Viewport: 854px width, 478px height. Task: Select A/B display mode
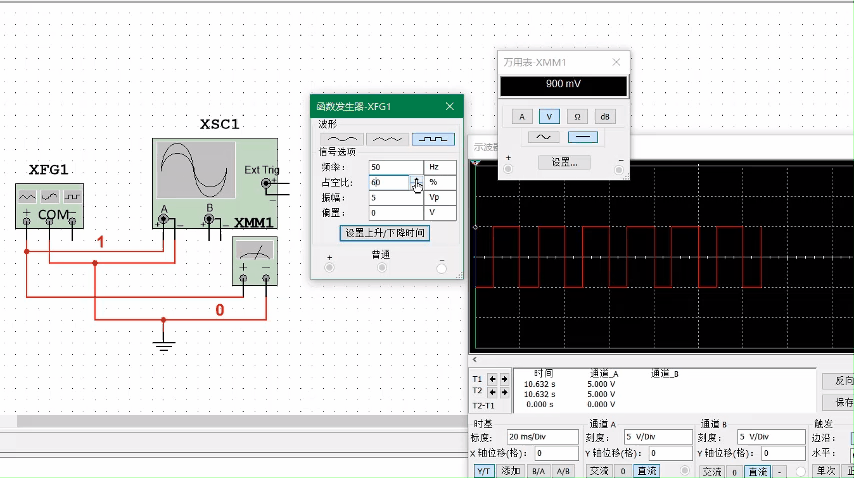click(563, 471)
